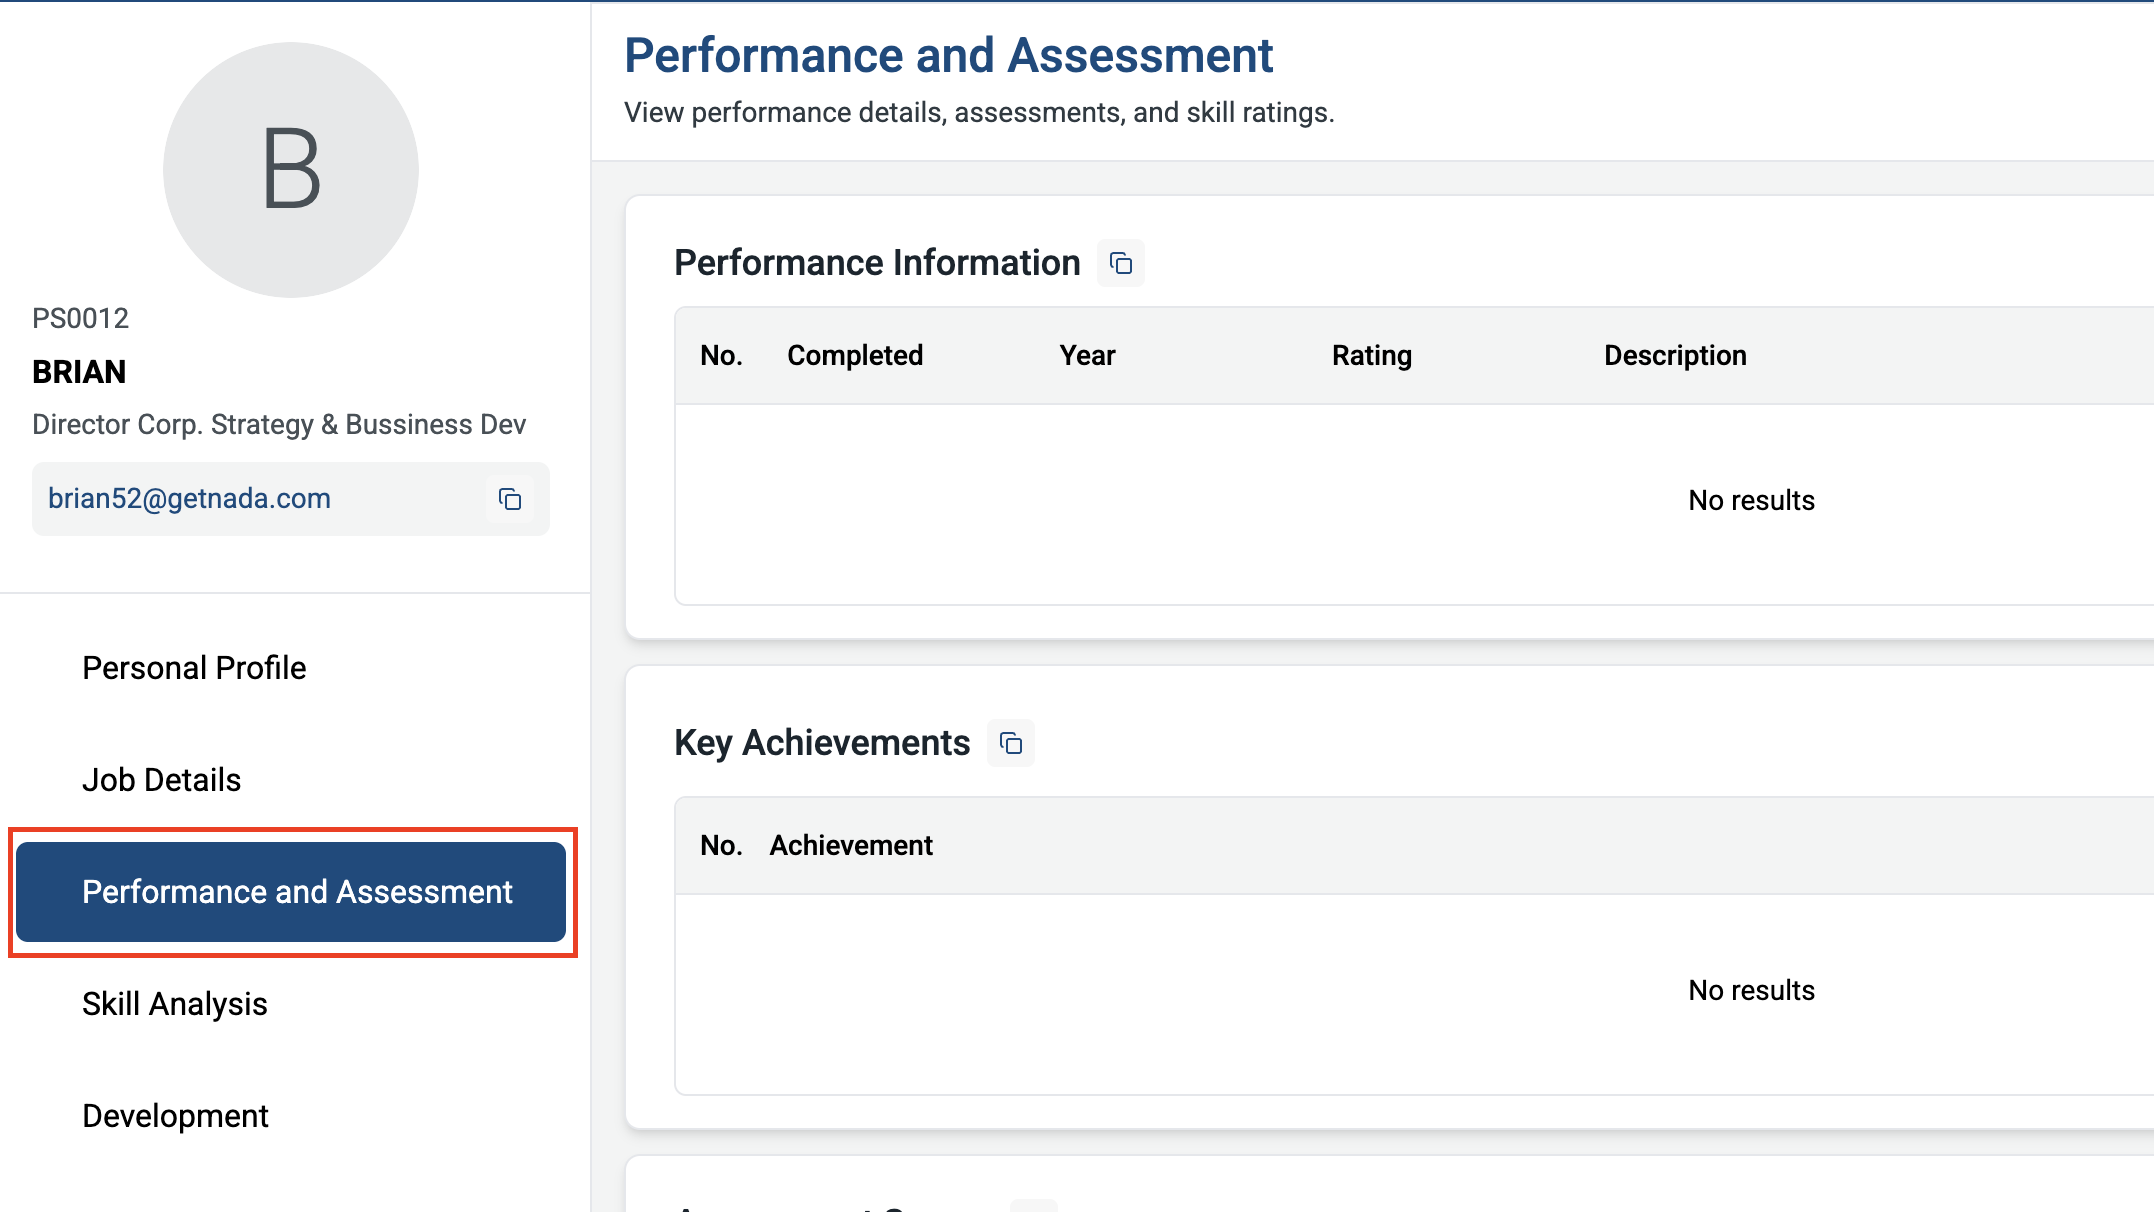Click the BRIAN employee name

79,372
